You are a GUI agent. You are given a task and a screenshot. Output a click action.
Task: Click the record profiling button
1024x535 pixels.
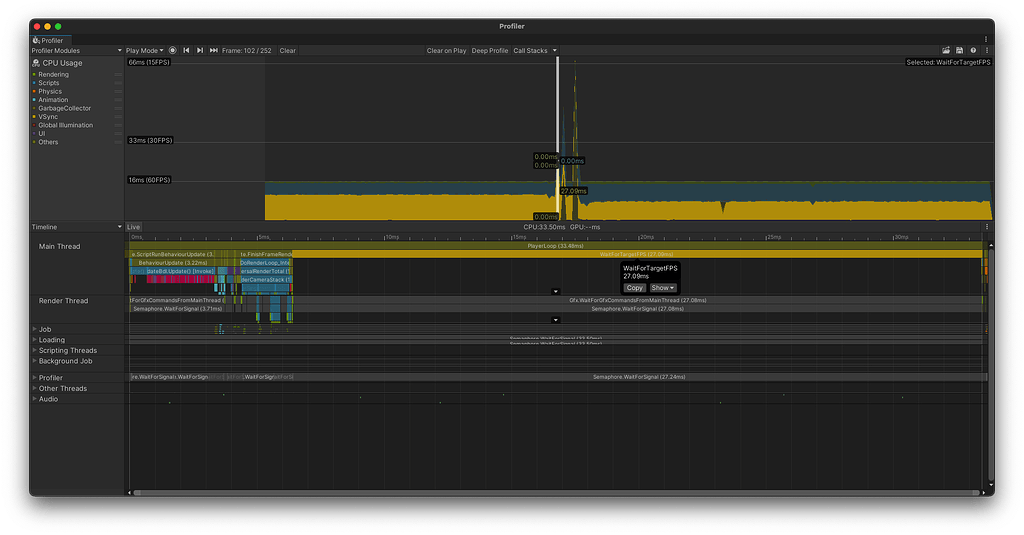pos(172,50)
